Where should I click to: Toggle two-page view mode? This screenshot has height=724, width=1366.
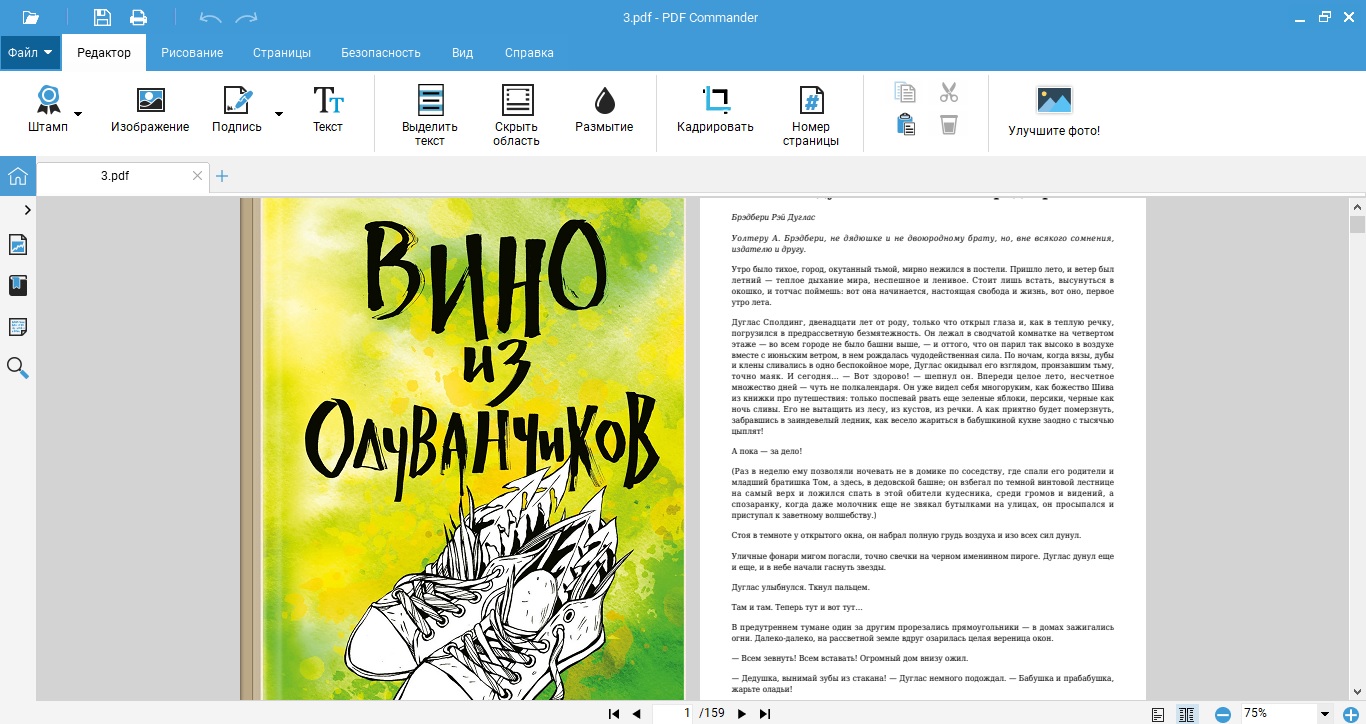(1187, 714)
